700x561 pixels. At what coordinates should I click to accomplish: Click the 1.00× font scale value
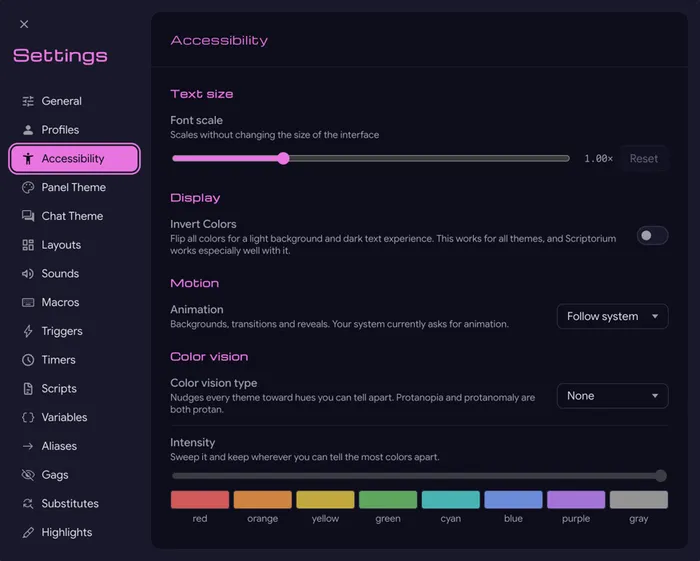click(599, 158)
